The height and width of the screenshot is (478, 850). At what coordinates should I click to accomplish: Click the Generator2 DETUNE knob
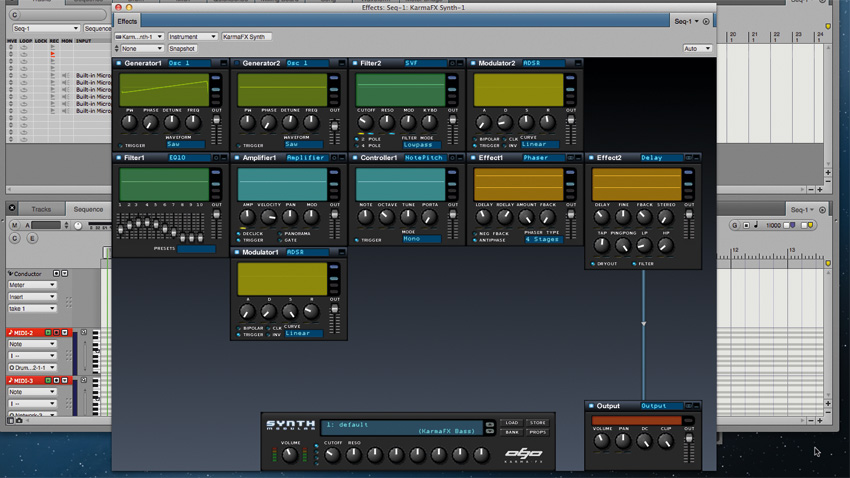click(290, 122)
